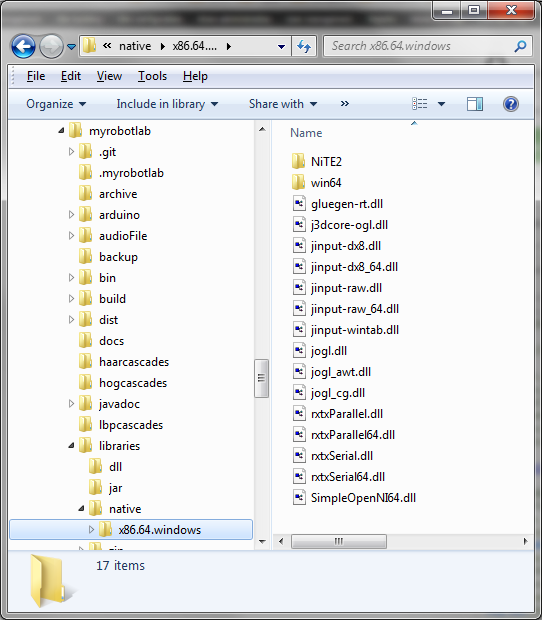542x620 pixels.
Task: Toggle the preview pane icon
Action: pyautogui.click(x=474, y=104)
